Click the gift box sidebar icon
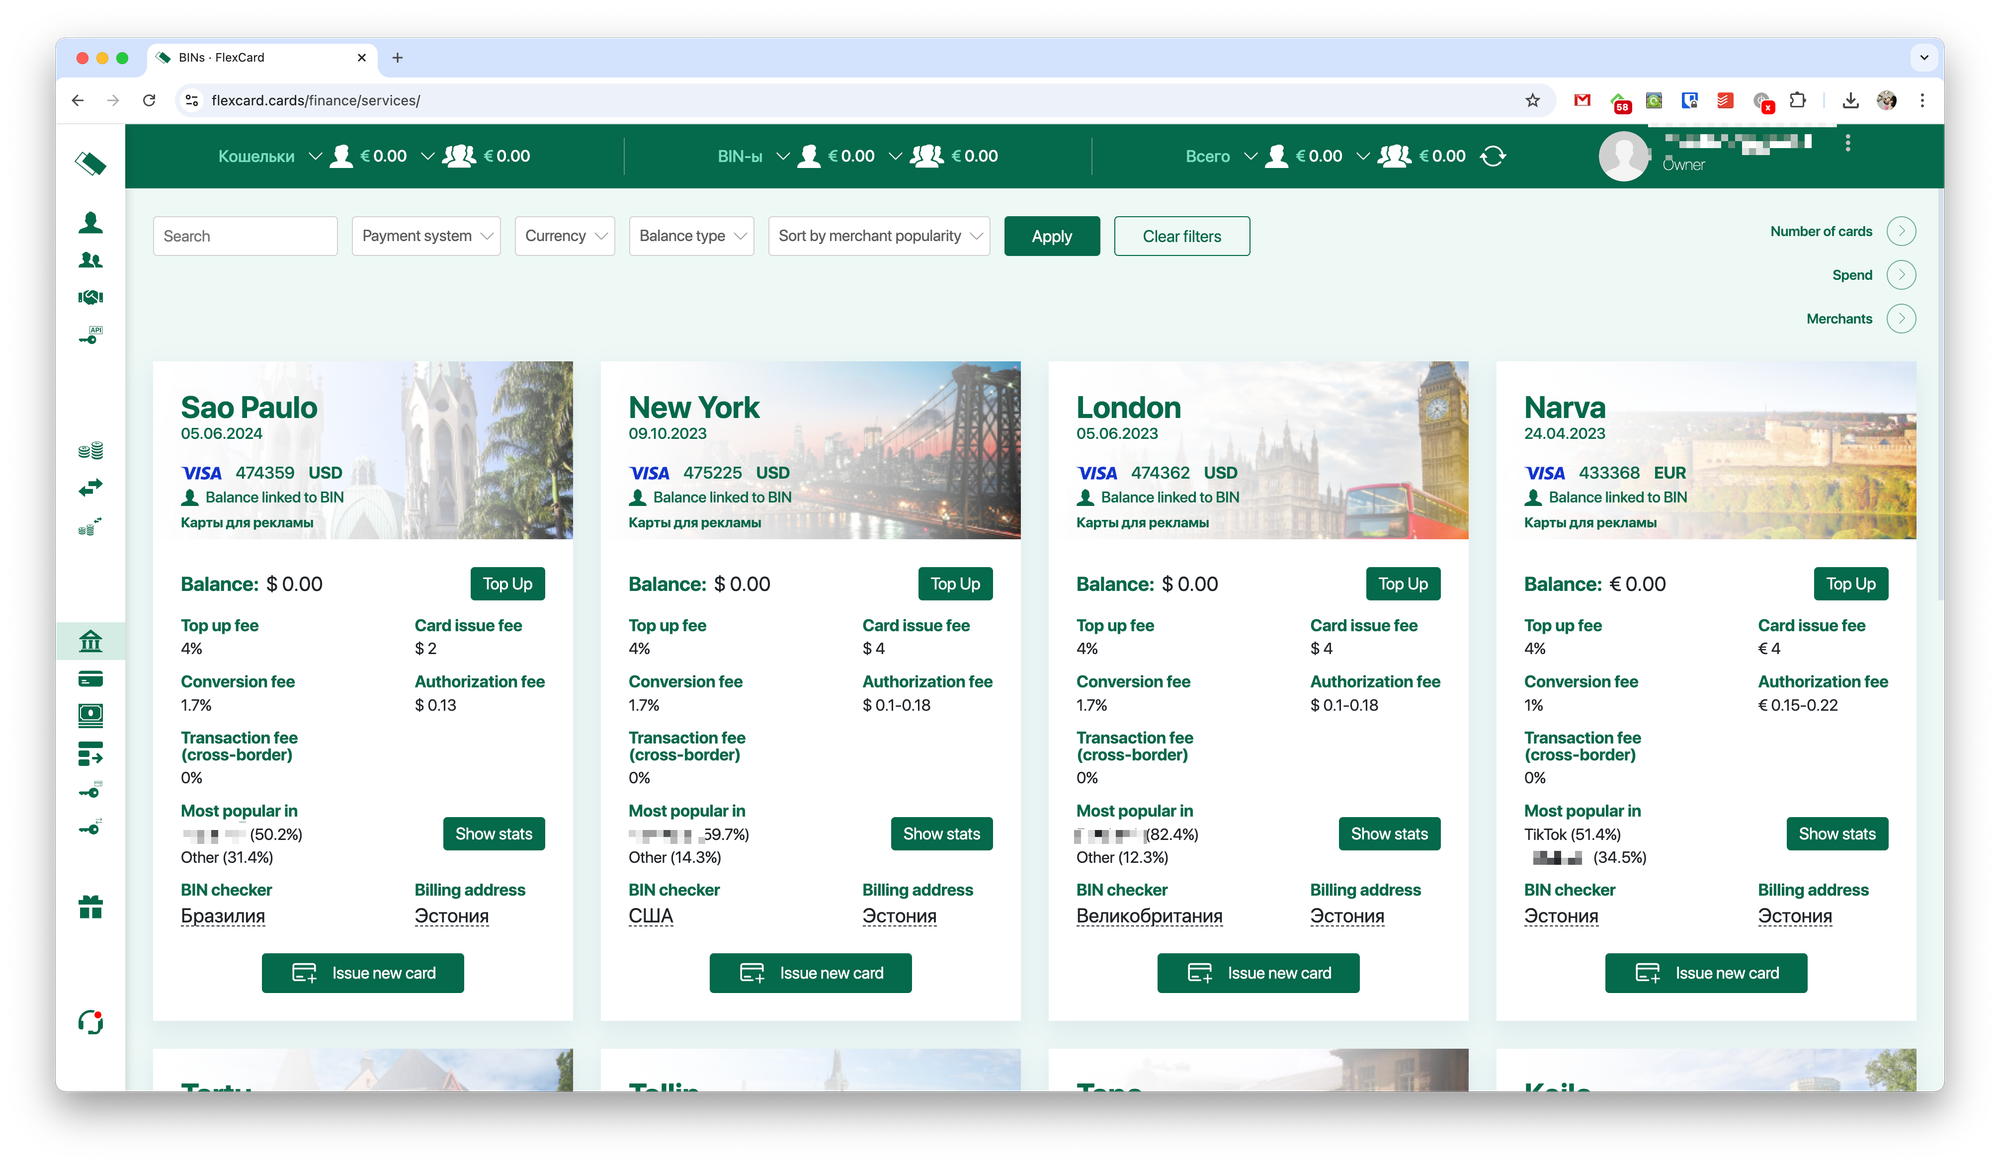This screenshot has width=2000, height=1165. (90, 907)
